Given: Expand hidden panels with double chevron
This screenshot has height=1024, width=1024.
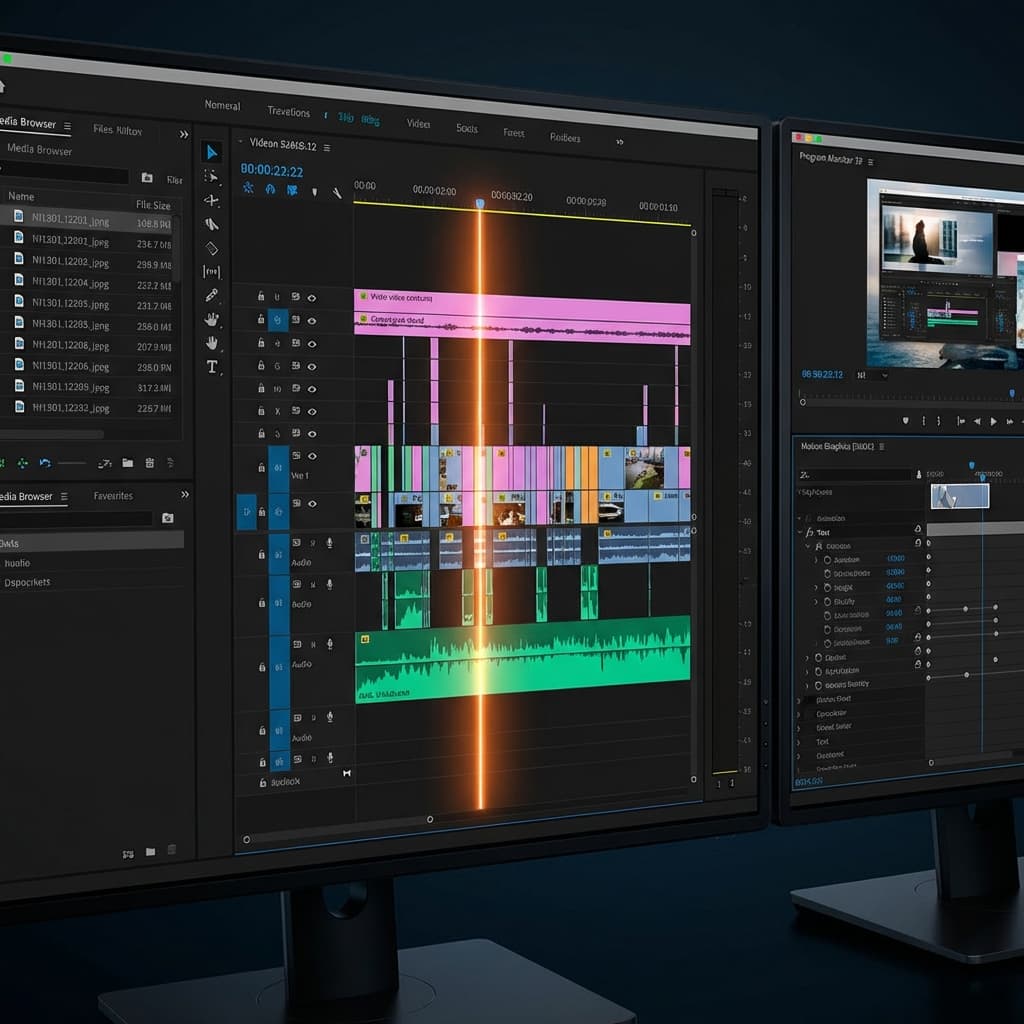Looking at the screenshot, I should pyautogui.click(x=184, y=134).
